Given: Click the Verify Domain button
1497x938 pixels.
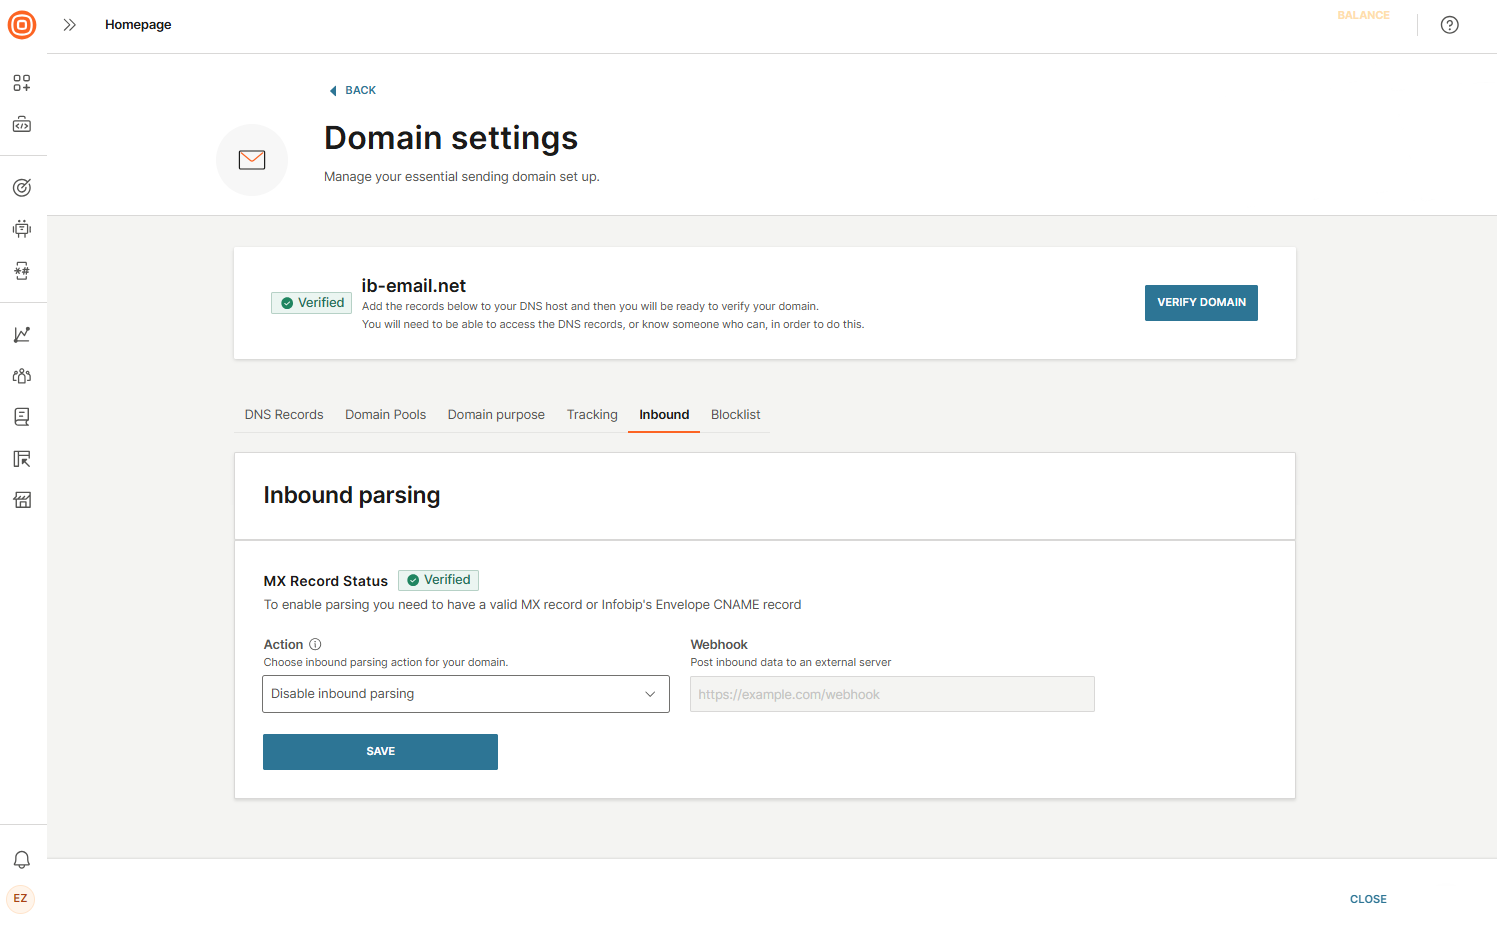Looking at the screenshot, I should click(x=1200, y=303).
